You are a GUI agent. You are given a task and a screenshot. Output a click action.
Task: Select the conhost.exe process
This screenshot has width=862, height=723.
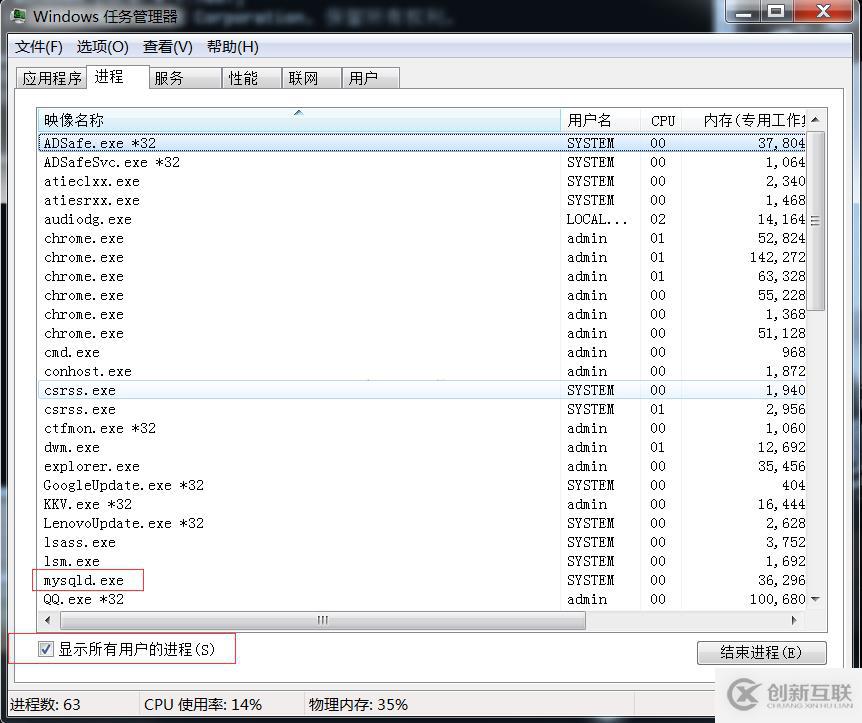tap(422, 371)
